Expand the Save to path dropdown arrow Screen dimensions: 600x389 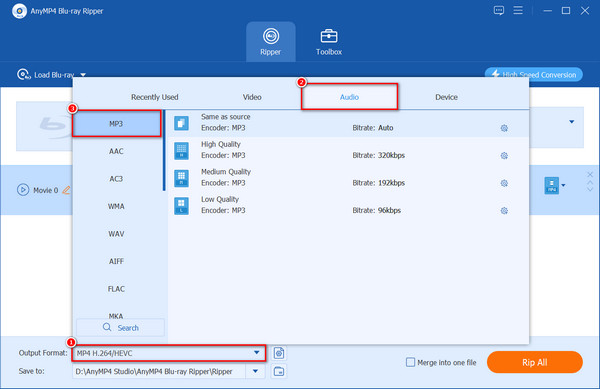(255, 371)
